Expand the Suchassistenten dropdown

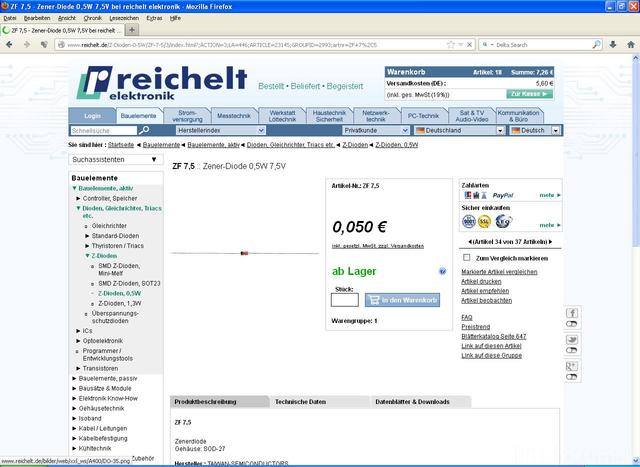[x=115, y=159]
